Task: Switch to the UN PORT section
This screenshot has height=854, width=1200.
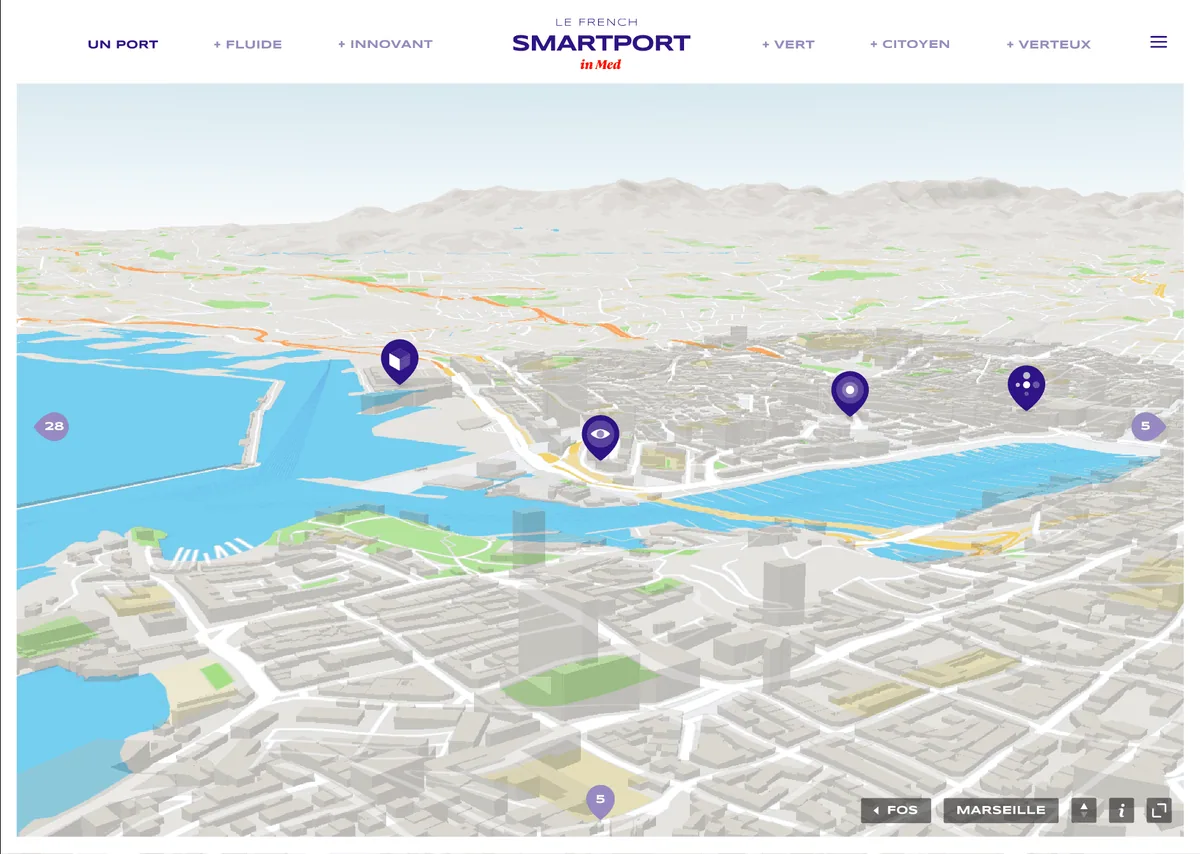Action: point(123,44)
